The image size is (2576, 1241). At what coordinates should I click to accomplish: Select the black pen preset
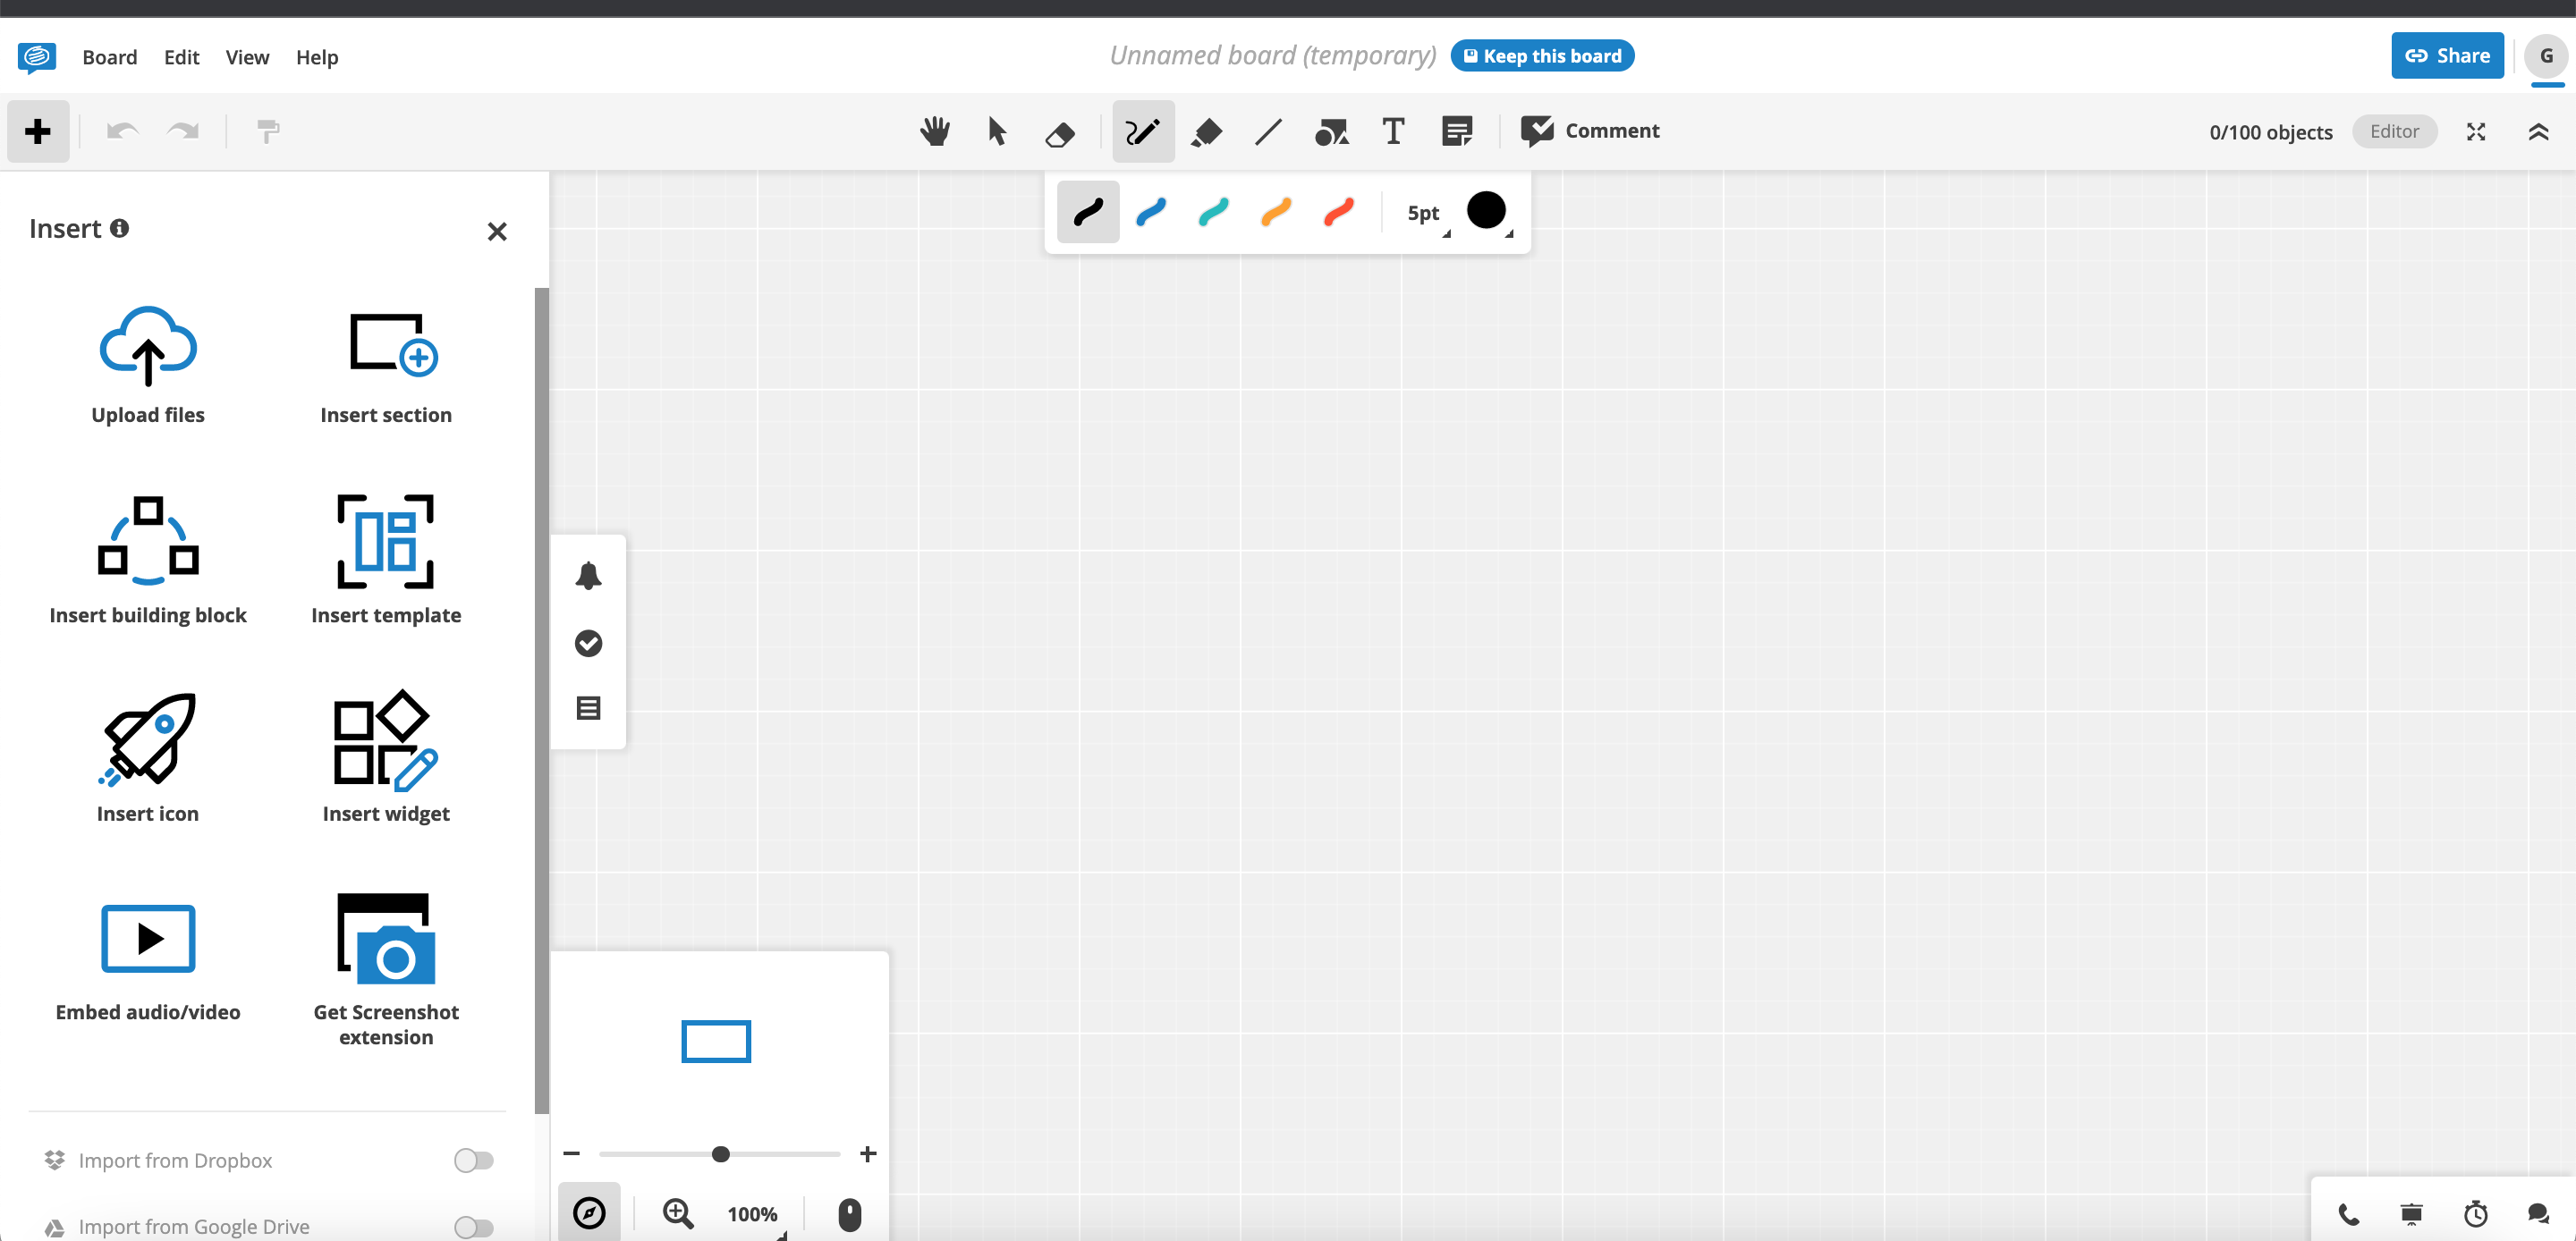pos(1088,212)
